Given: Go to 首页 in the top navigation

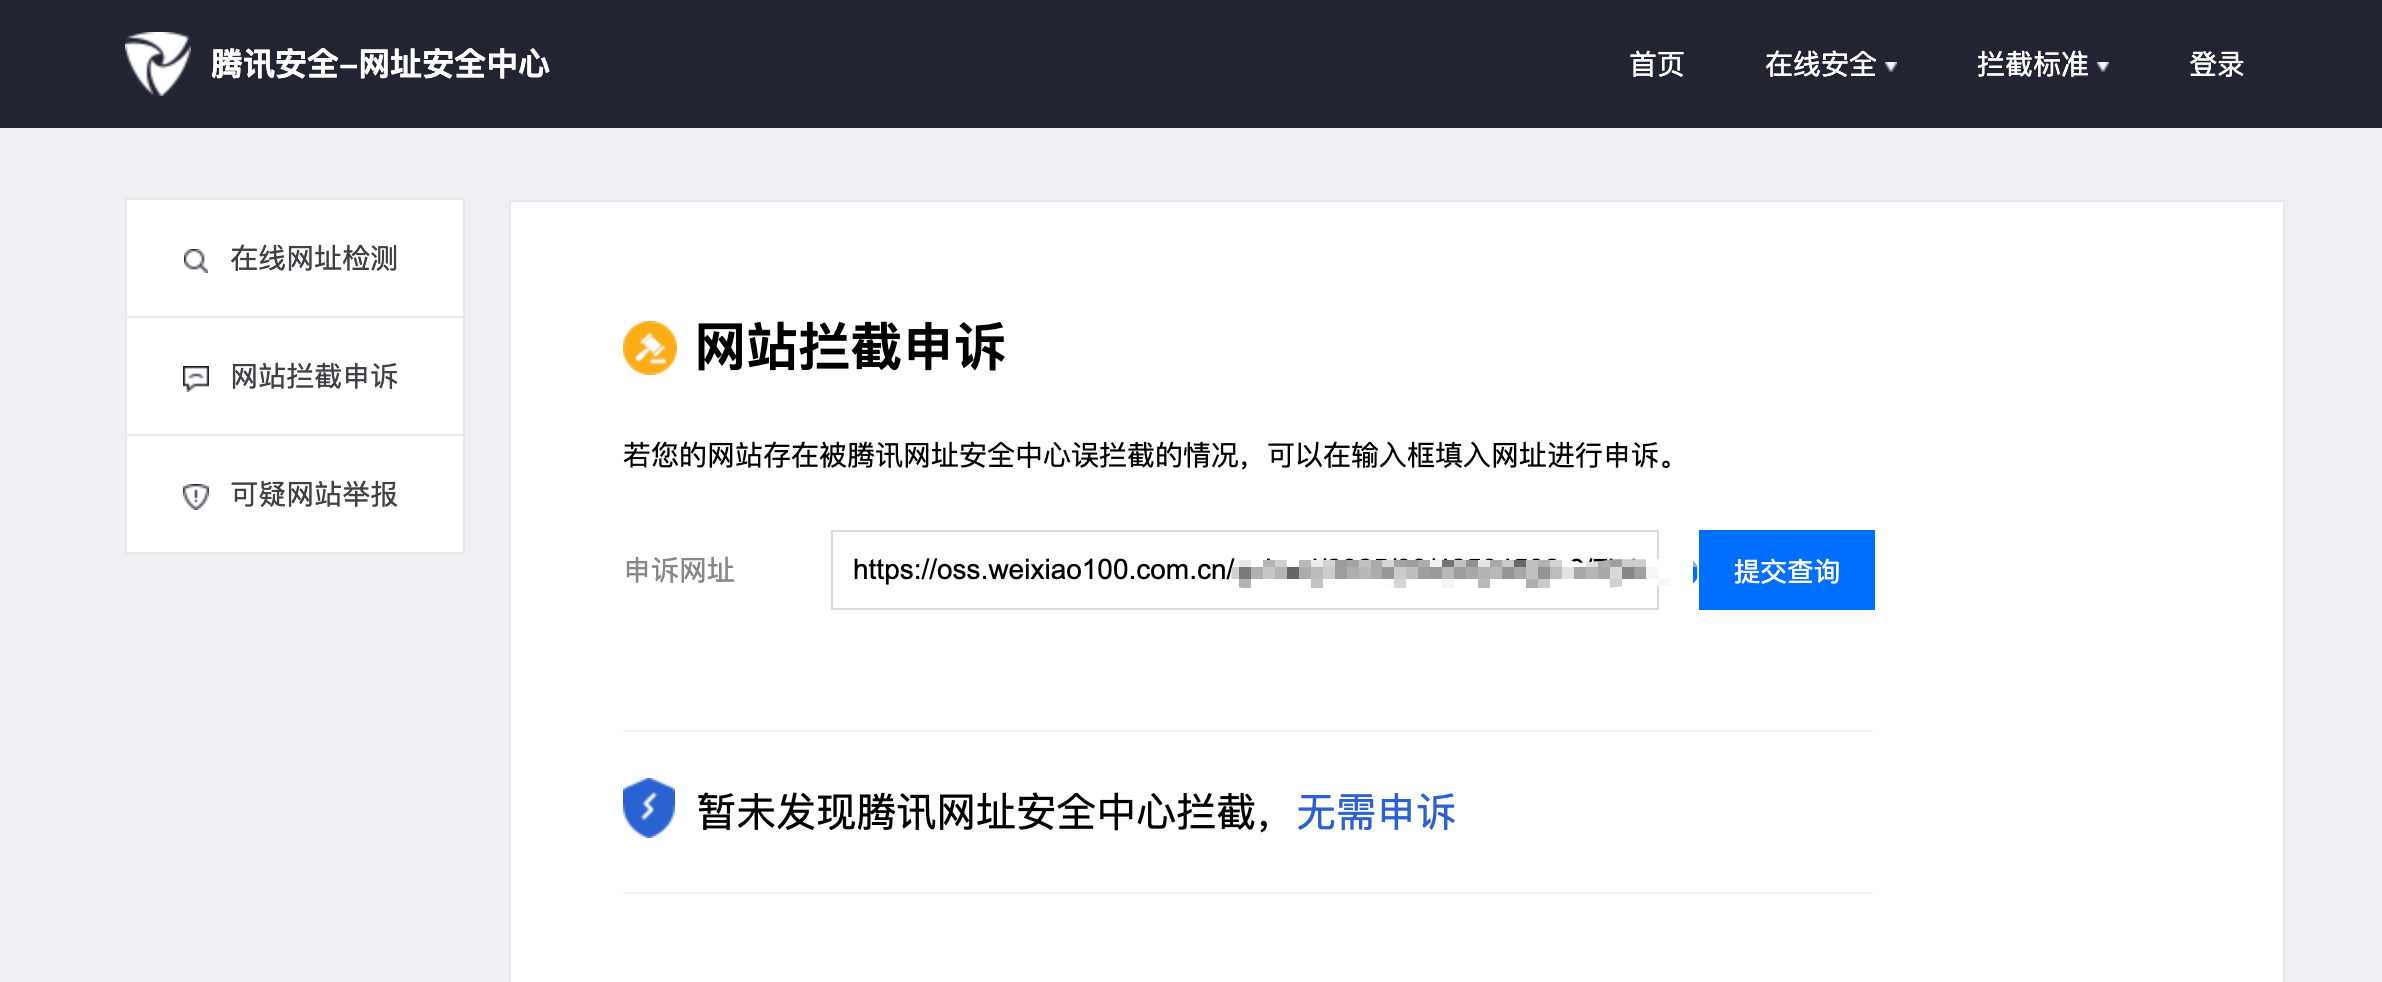Looking at the screenshot, I should (x=1656, y=64).
